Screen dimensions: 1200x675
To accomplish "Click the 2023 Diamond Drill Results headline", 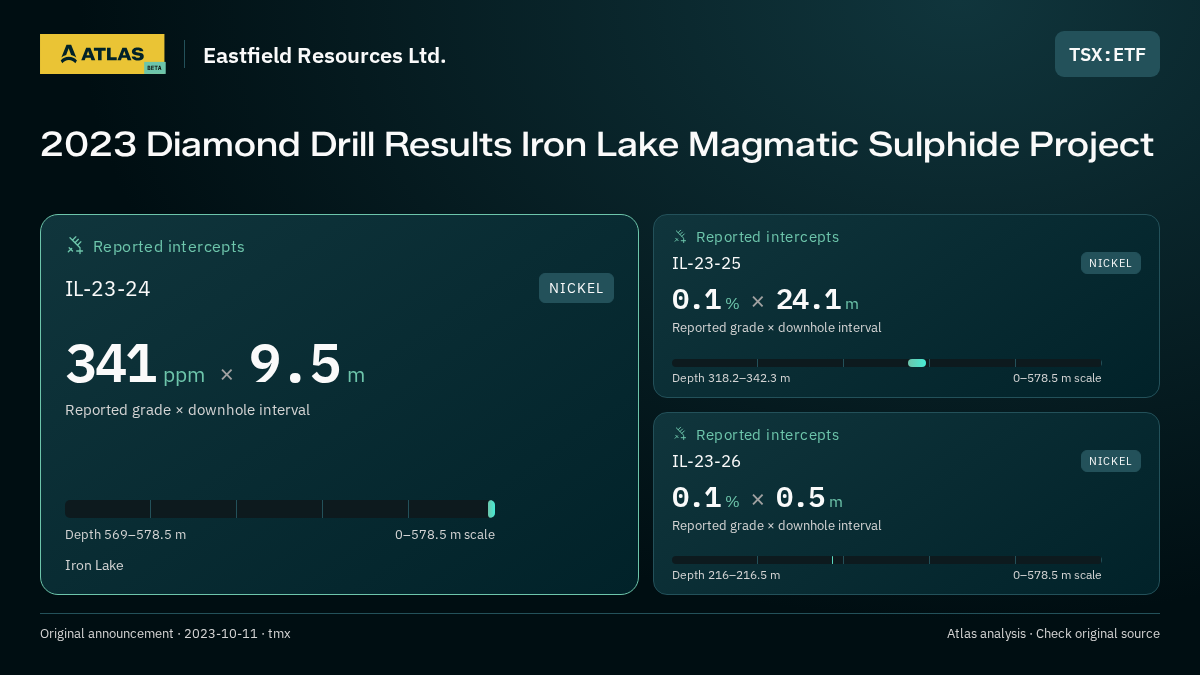I will click(597, 144).
